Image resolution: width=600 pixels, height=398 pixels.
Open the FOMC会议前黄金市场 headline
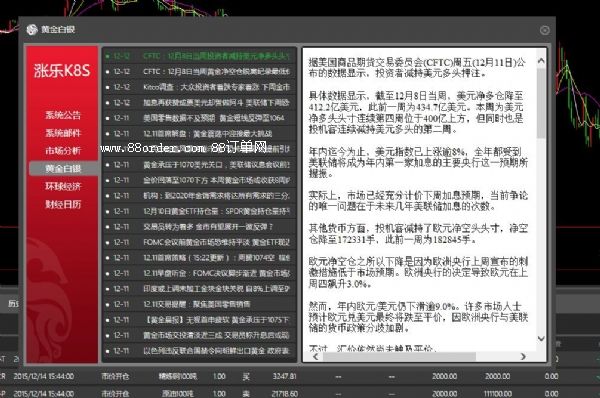[x=199, y=242]
